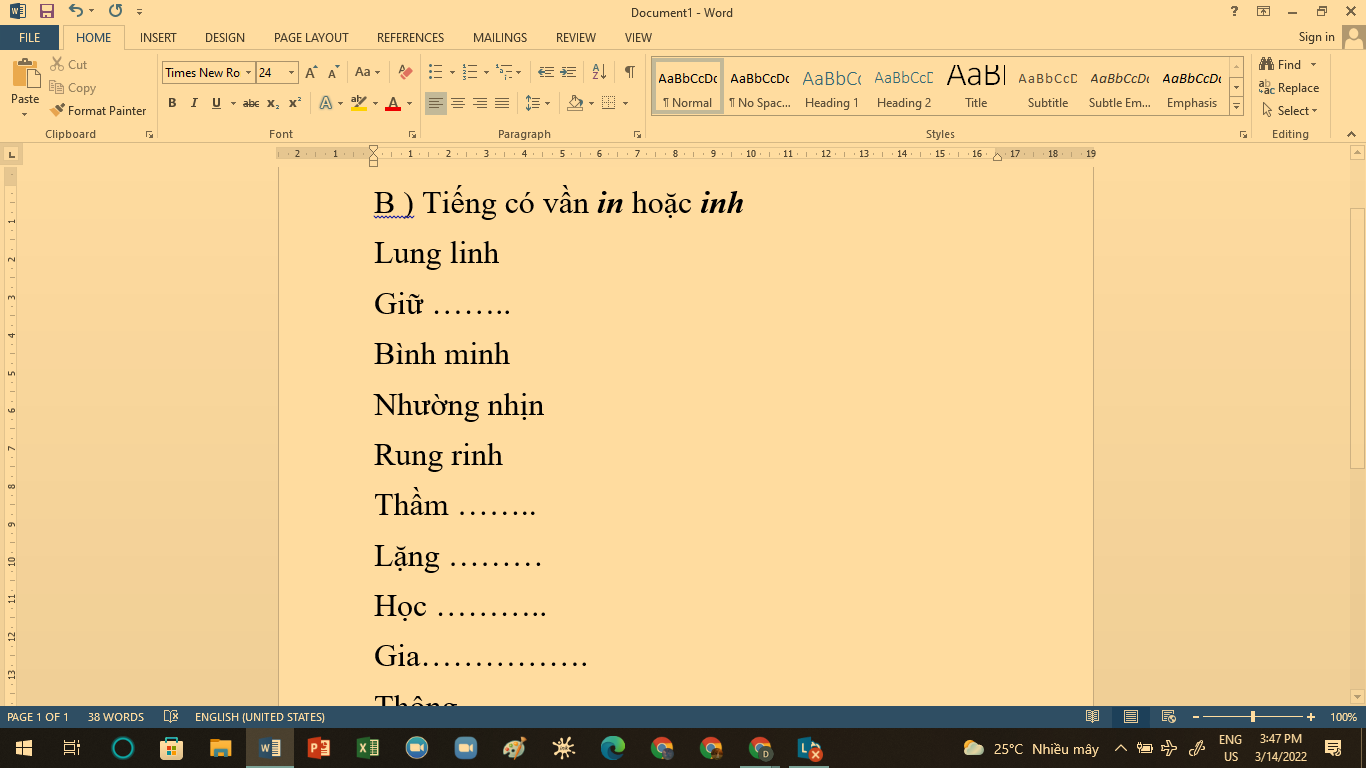Expand the Borders dropdown
The image size is (1366, 768).
point(625,103)
